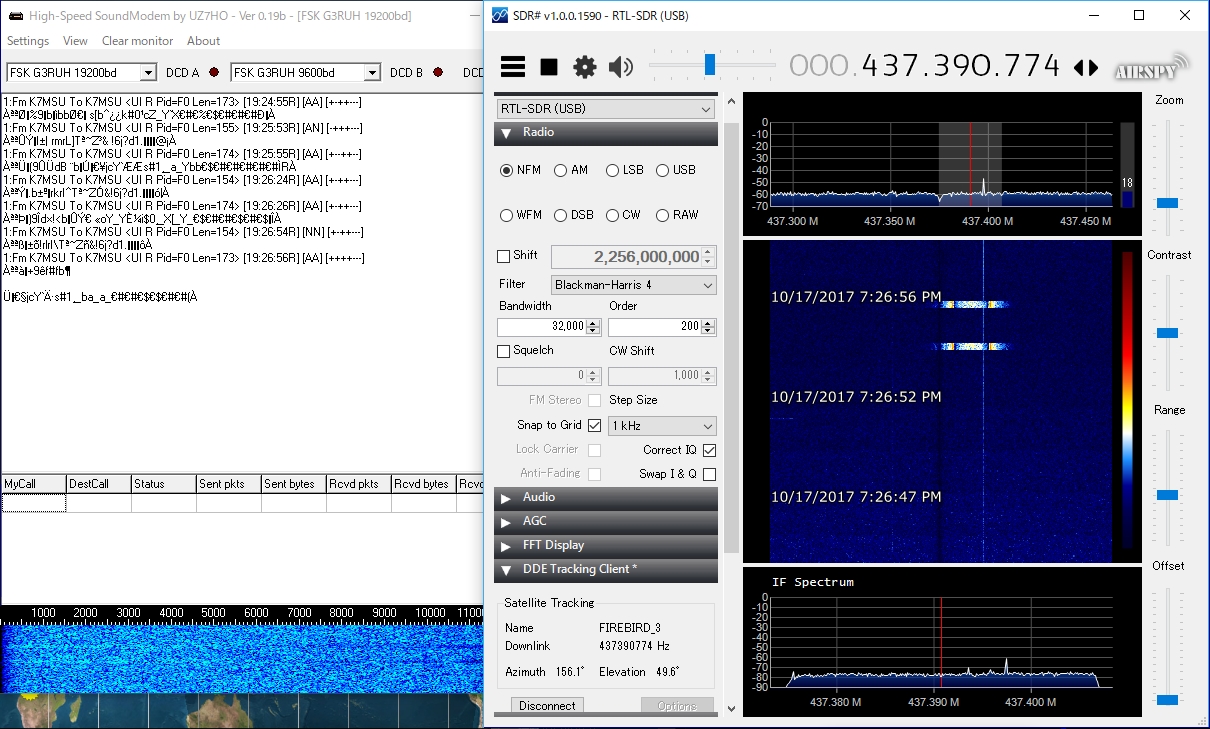1210x729 pixels.
Task: Click Clear monitor menu item
Action: click(x=137, y=41)
